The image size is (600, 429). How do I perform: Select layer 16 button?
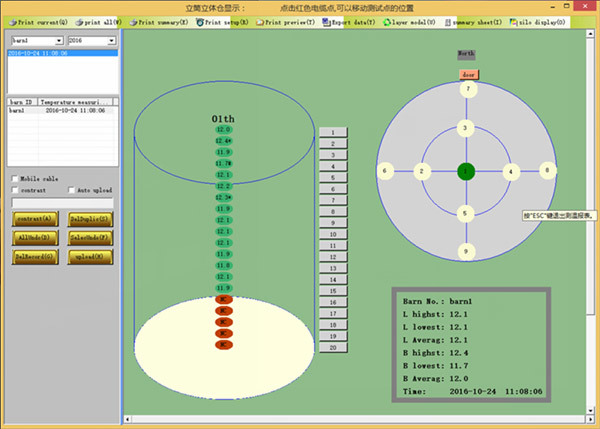pyautogui.click(x=333, y=302)
